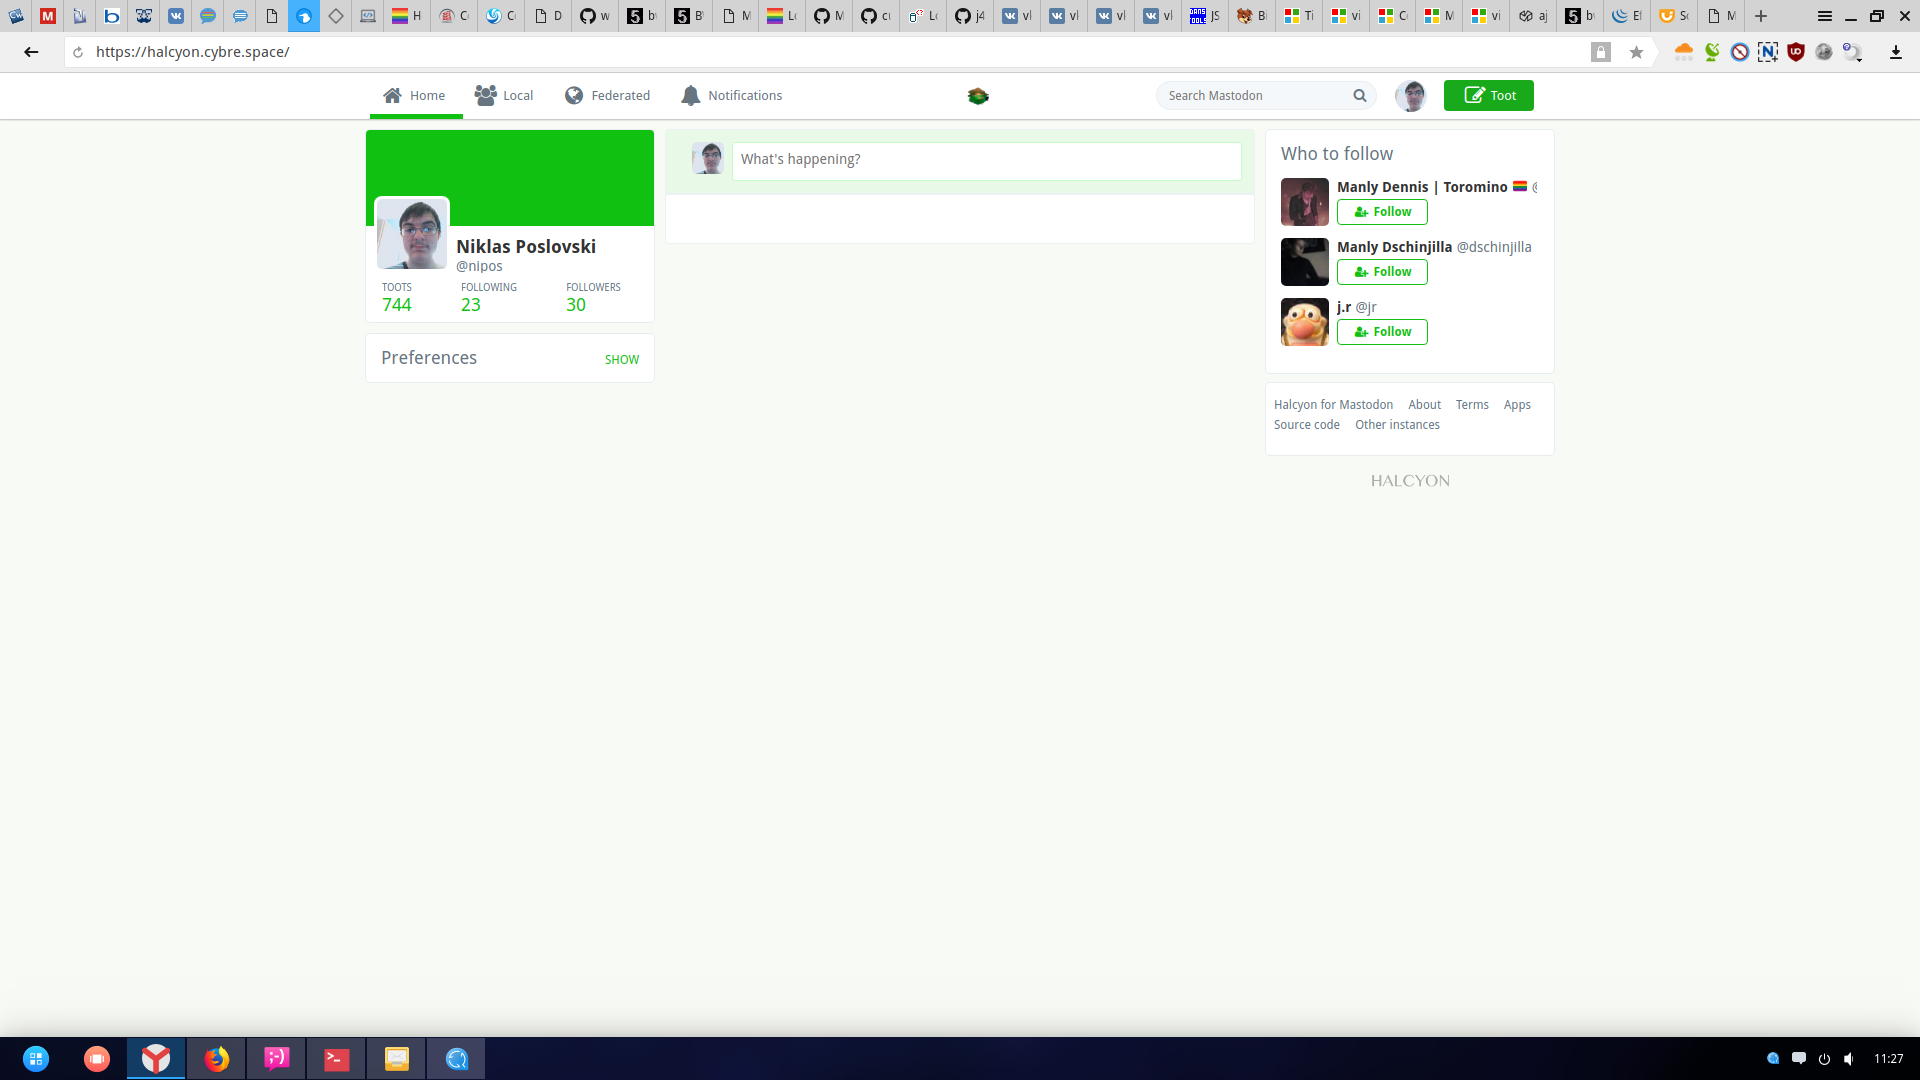Viewport: 1920px width, 1080px height.
Task: Open the Source code link
Action: (1306, 425)
